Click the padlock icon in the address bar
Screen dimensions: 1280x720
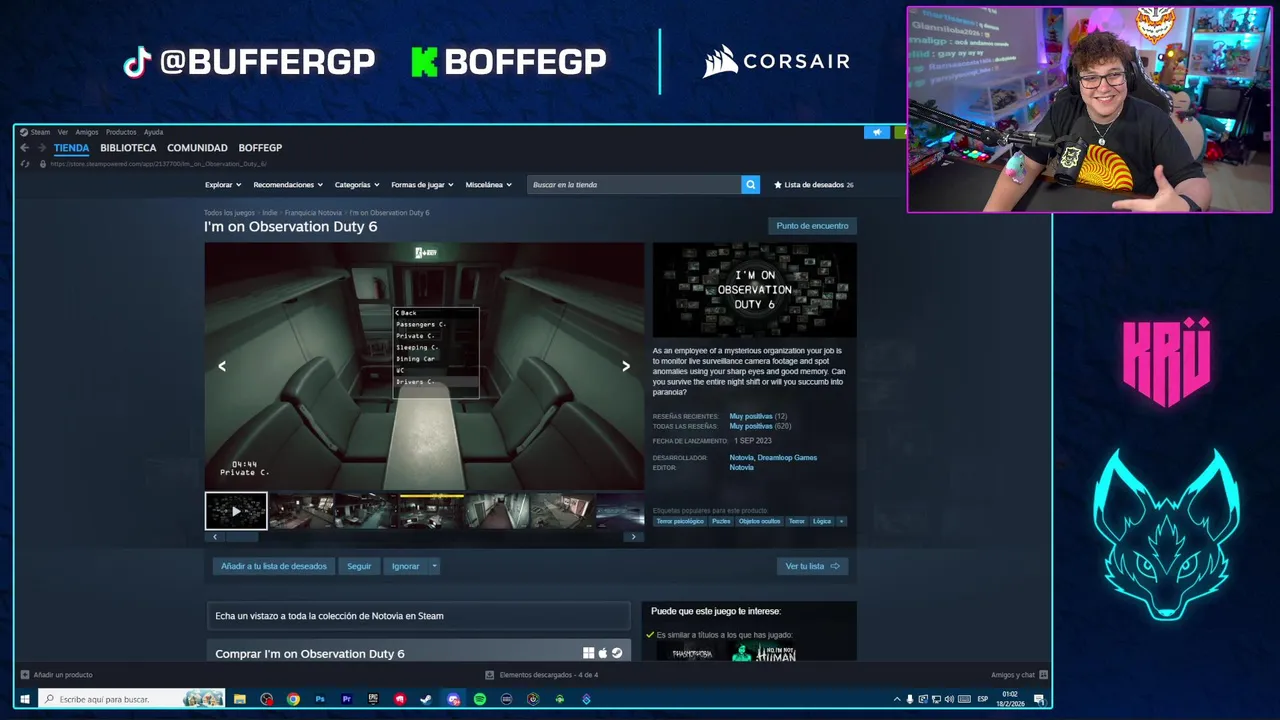pyautogui.click(x=42, y=163)
